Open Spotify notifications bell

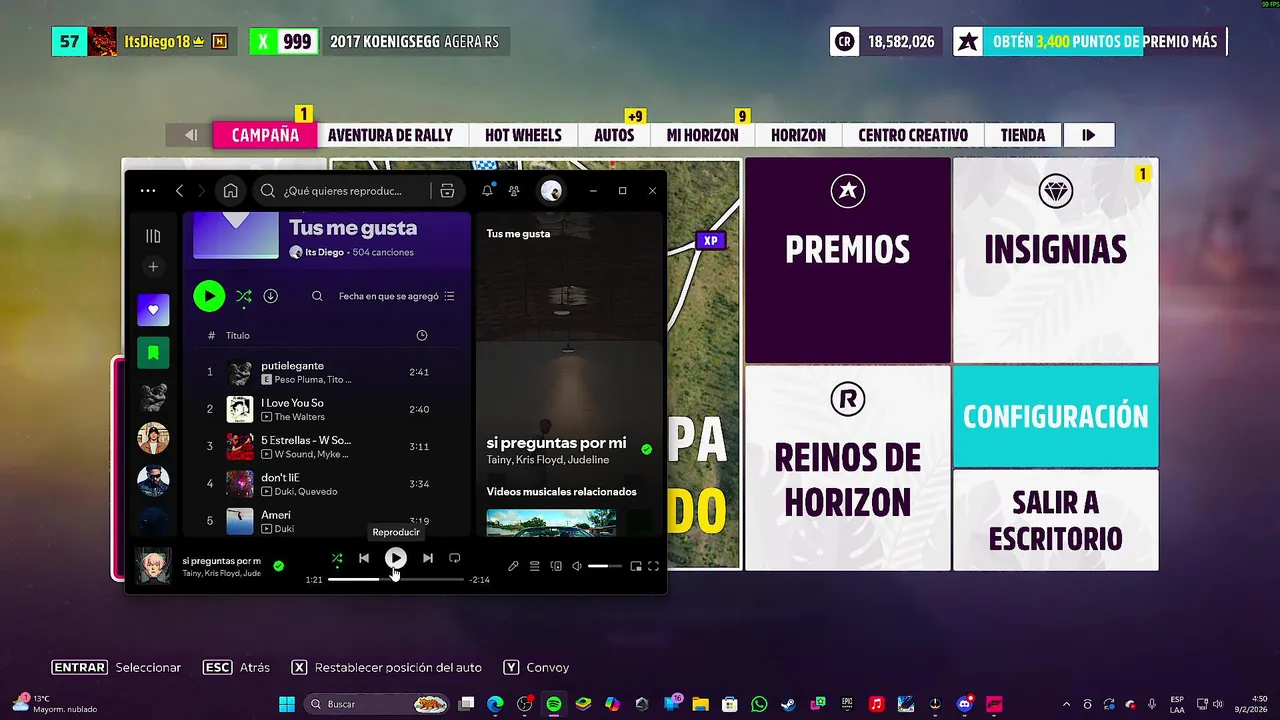coord(487,191)
